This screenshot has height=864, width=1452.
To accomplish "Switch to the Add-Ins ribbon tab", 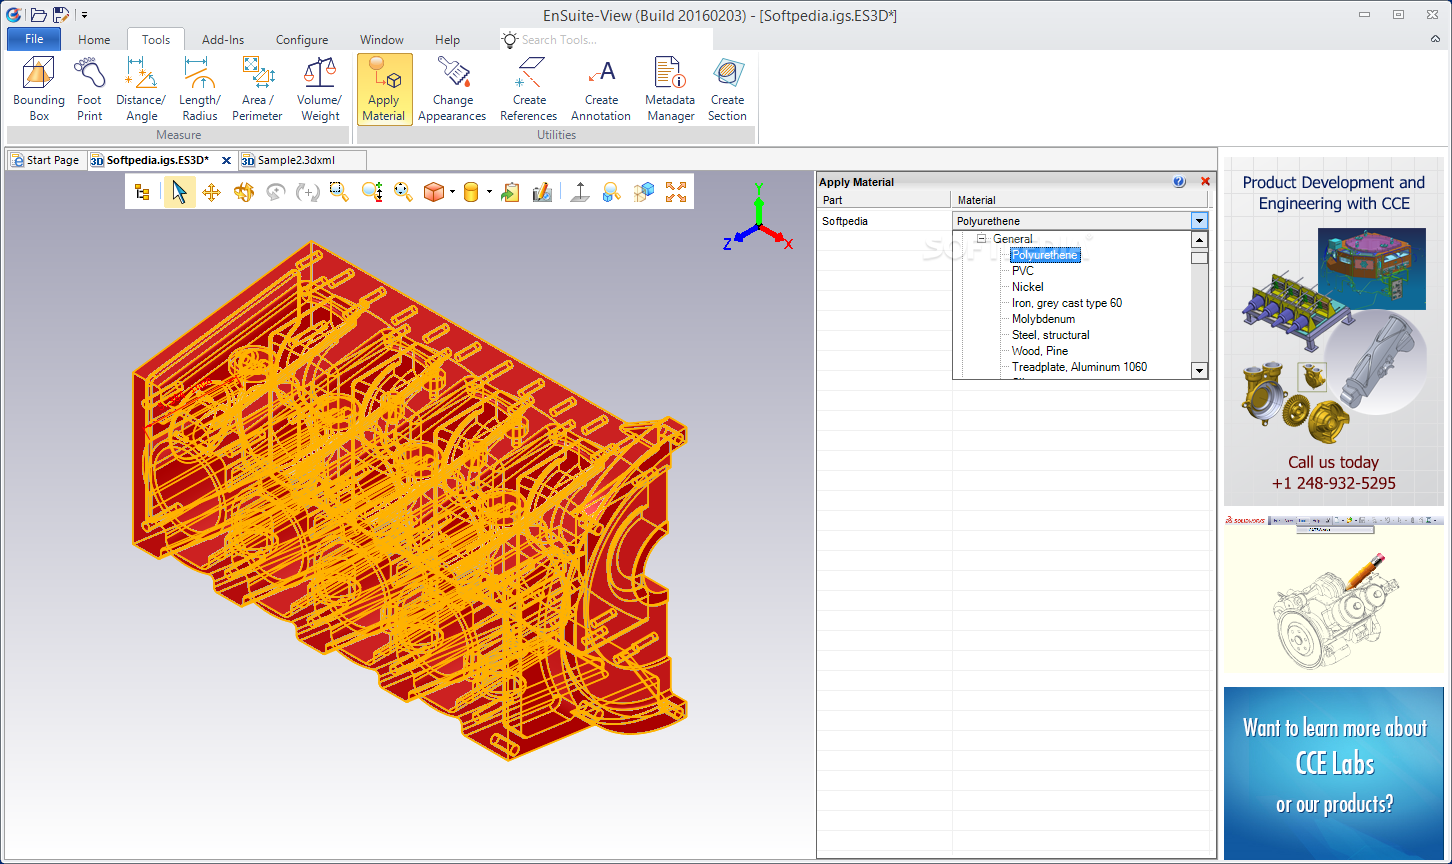I will point(223,40).
